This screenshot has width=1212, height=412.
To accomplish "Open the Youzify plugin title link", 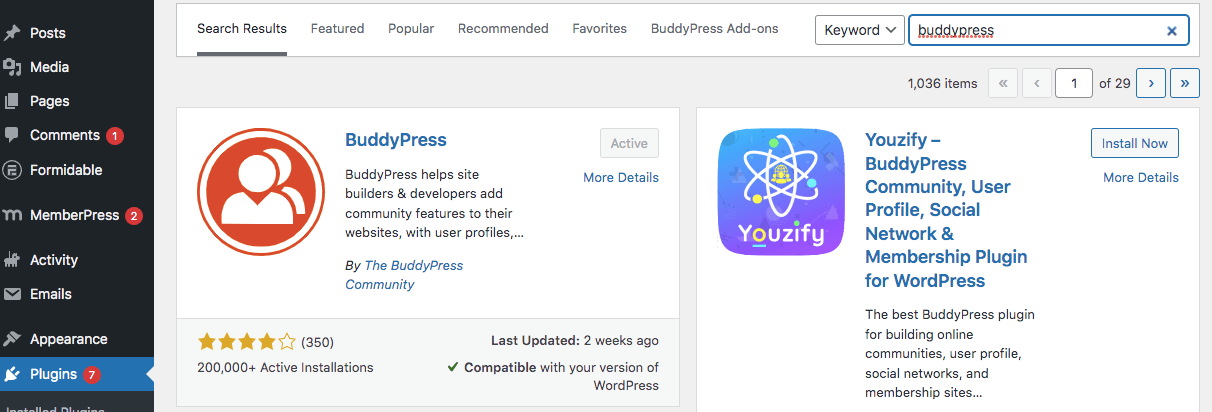I will (946, 210).
